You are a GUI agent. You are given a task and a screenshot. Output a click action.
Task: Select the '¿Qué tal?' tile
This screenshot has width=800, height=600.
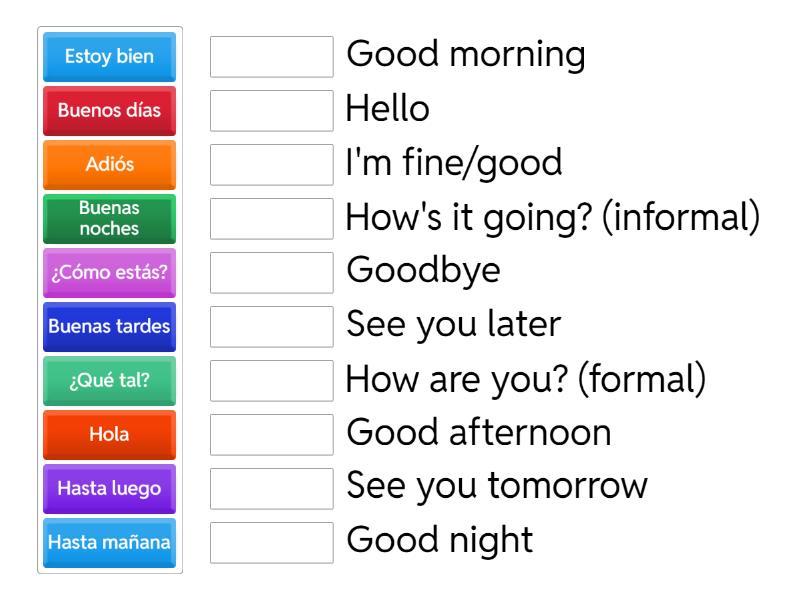click(110, 381)
